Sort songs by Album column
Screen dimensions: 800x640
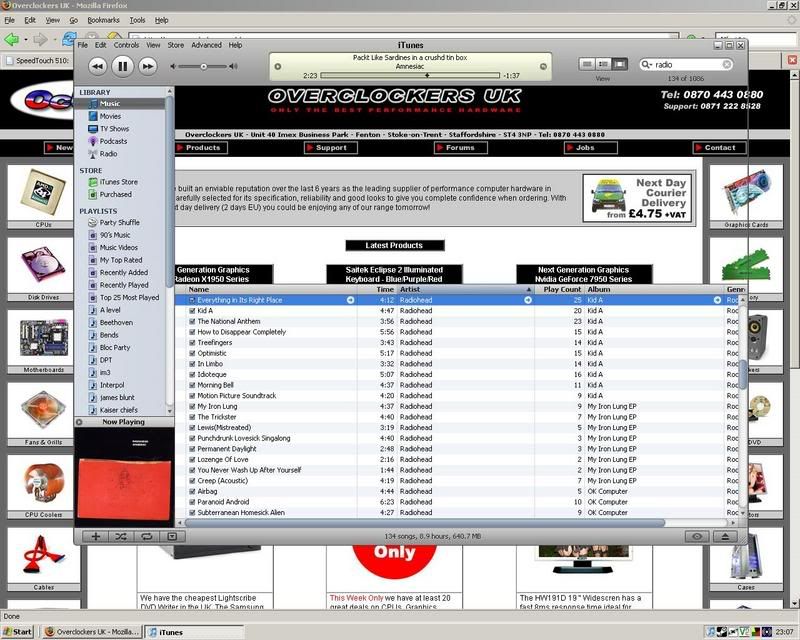(x=655, y=289)
